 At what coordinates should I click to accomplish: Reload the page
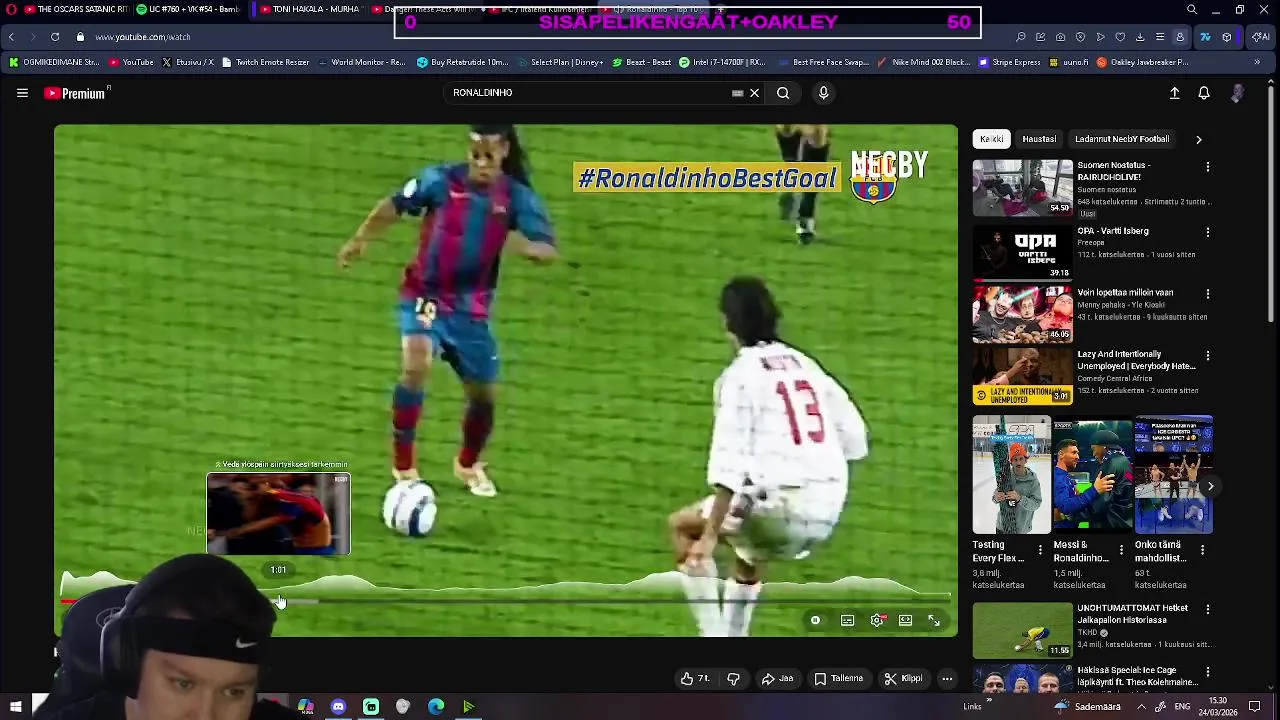point(54,37)
